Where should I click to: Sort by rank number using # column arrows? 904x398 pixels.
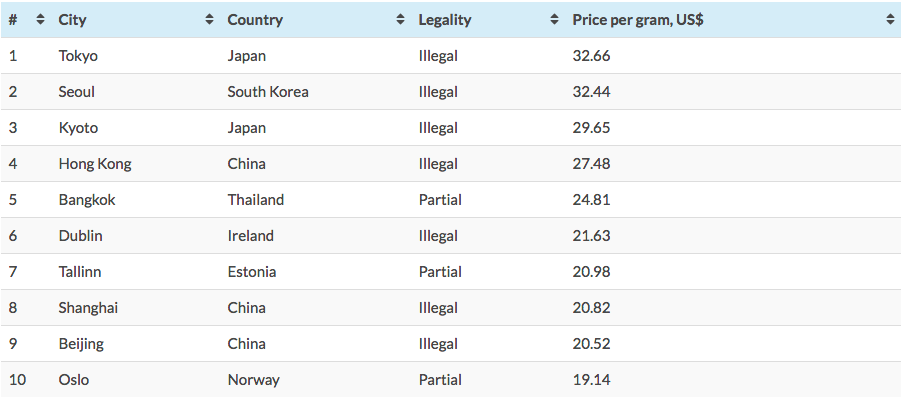coord(40,20)
